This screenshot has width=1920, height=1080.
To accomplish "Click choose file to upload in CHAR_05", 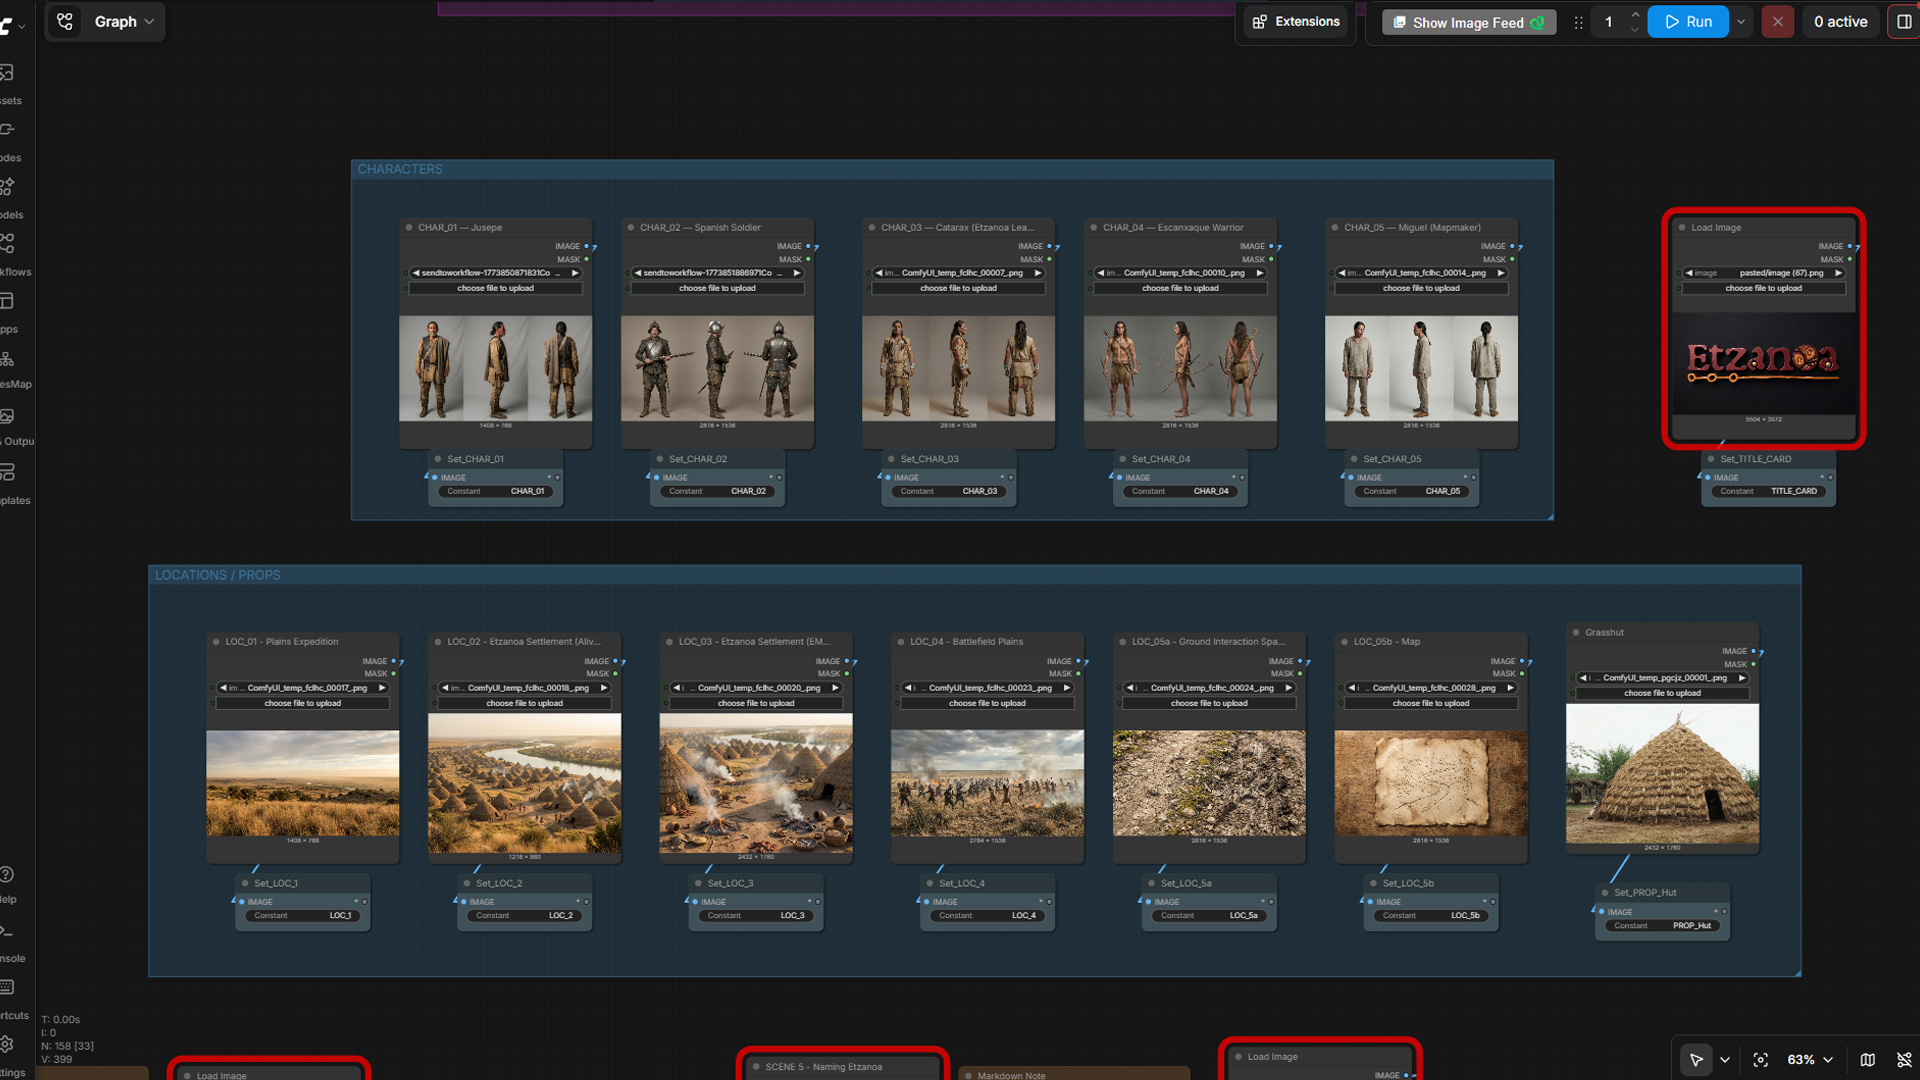I will click(1421, 288).
